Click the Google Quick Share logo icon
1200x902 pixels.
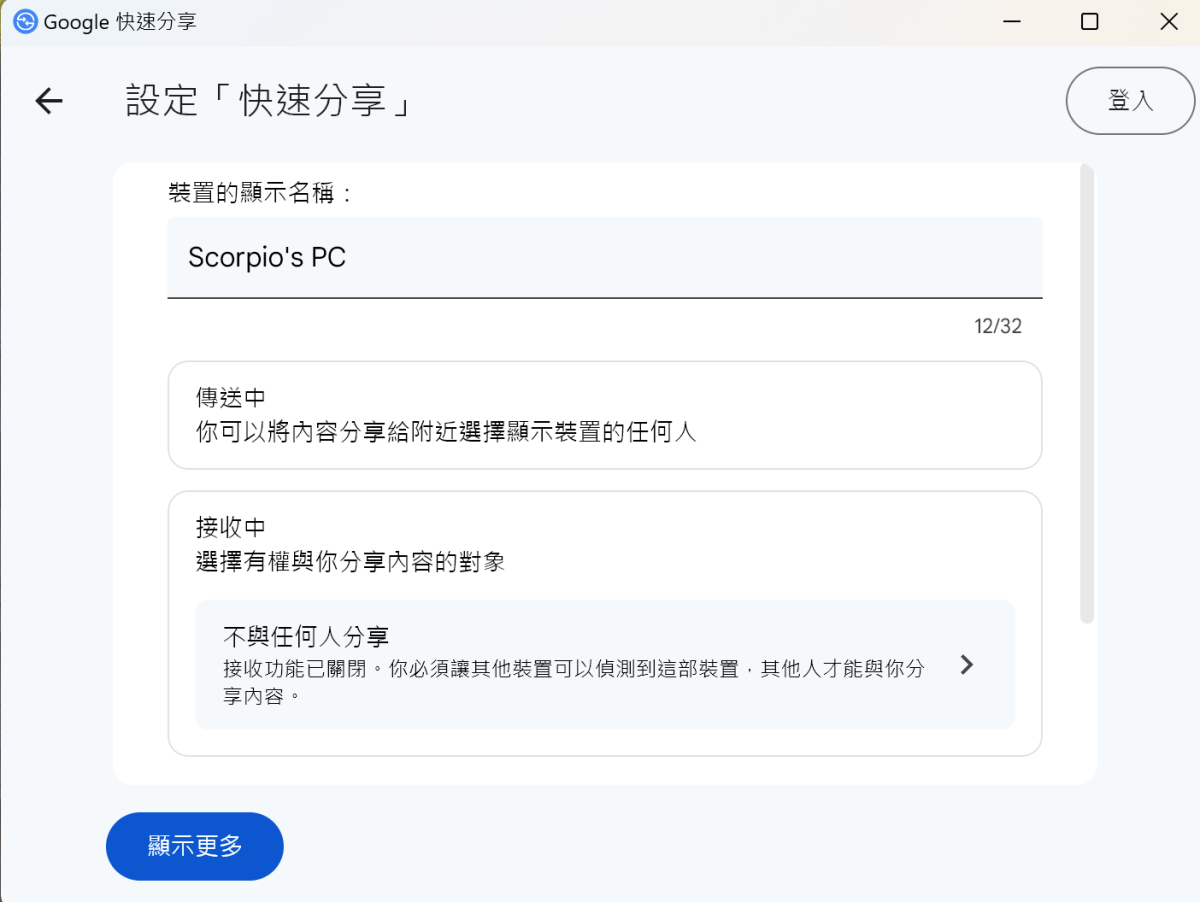pyautogui.click(x=25, y=21)
